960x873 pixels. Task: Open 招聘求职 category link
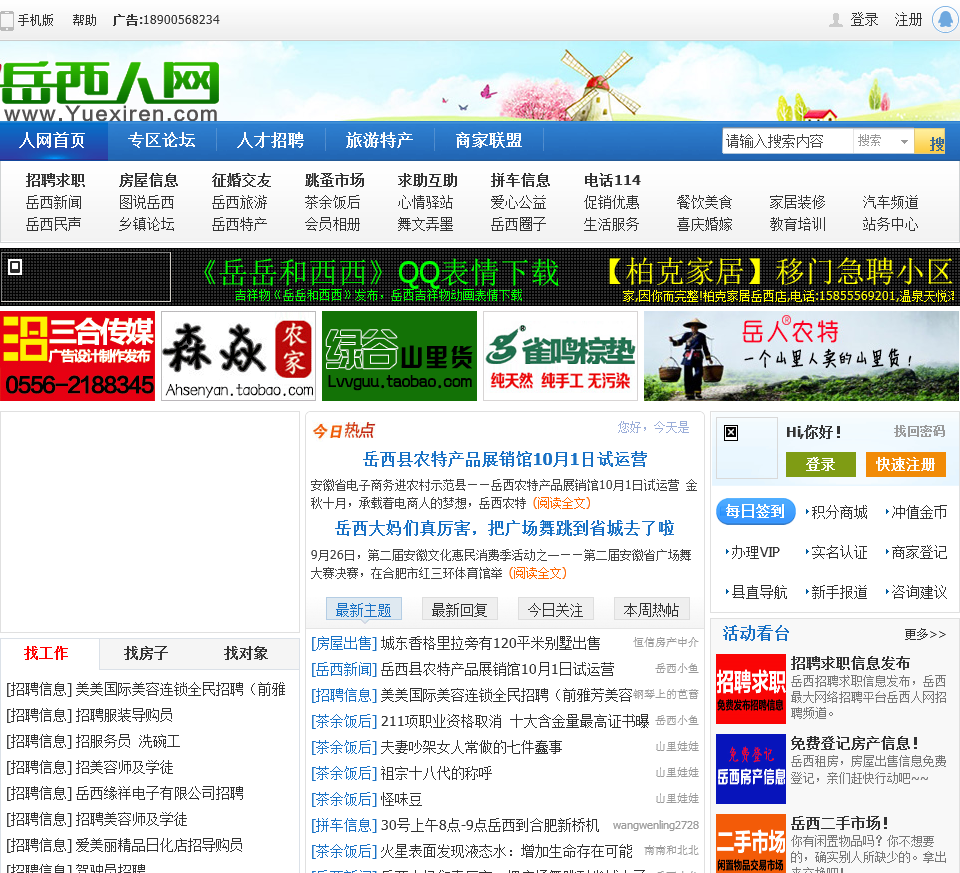click(x=55, y=181)
